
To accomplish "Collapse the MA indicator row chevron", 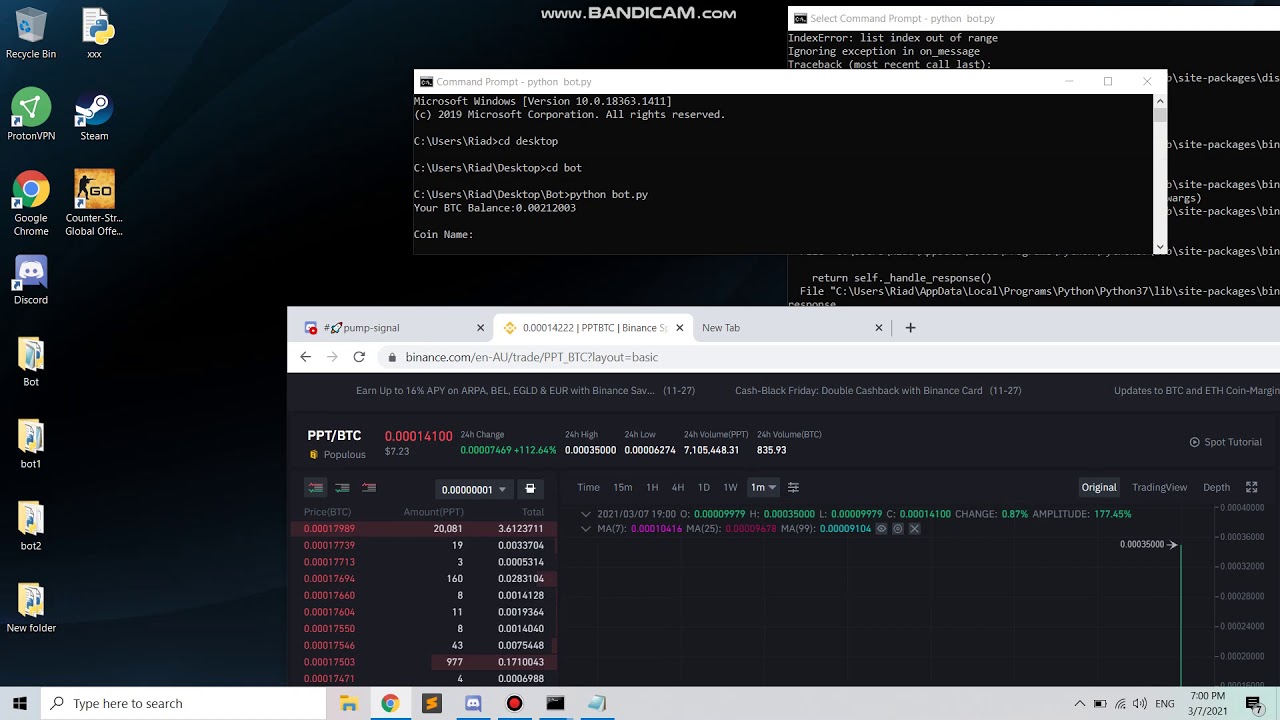I will point(586,529).
